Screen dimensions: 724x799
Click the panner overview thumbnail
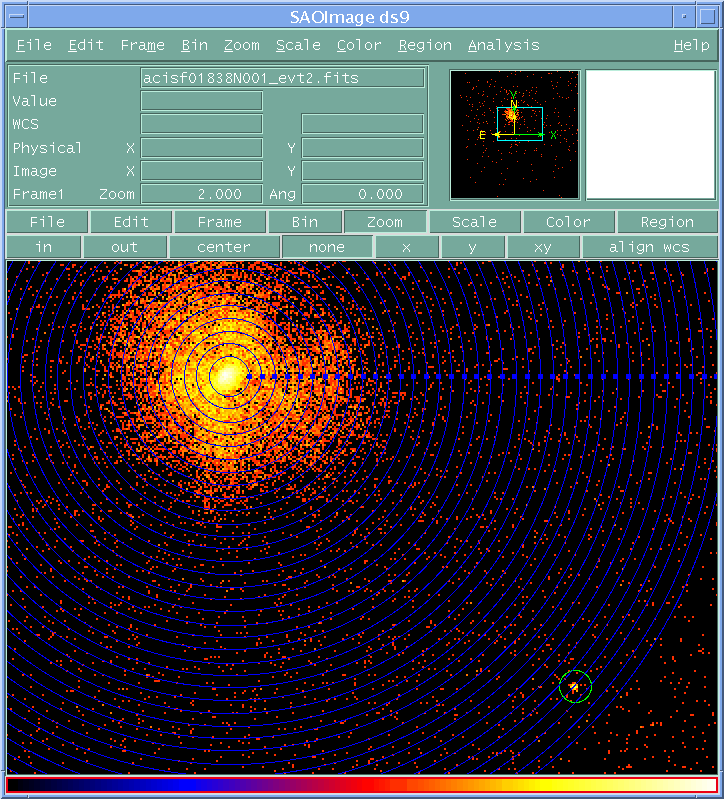pyautogui.click(x=515, y=135)
